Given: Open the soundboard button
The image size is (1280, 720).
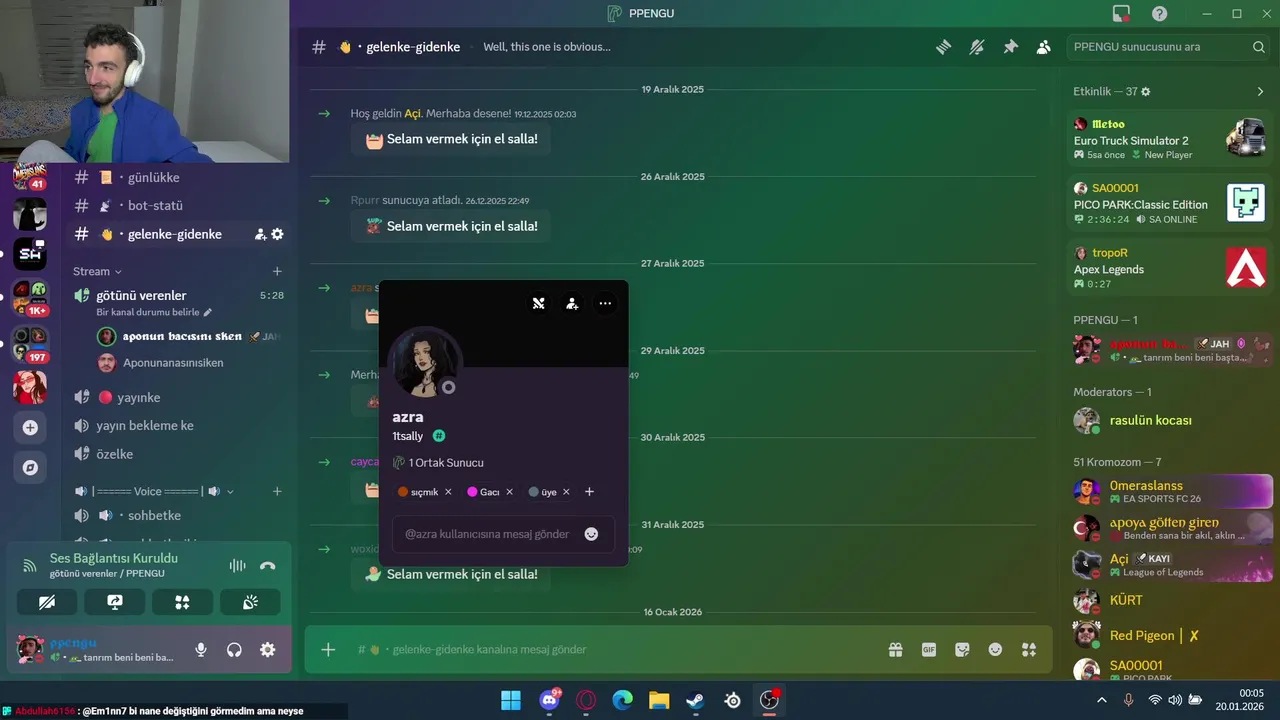Looking at the screenshot, I should 250,602.
